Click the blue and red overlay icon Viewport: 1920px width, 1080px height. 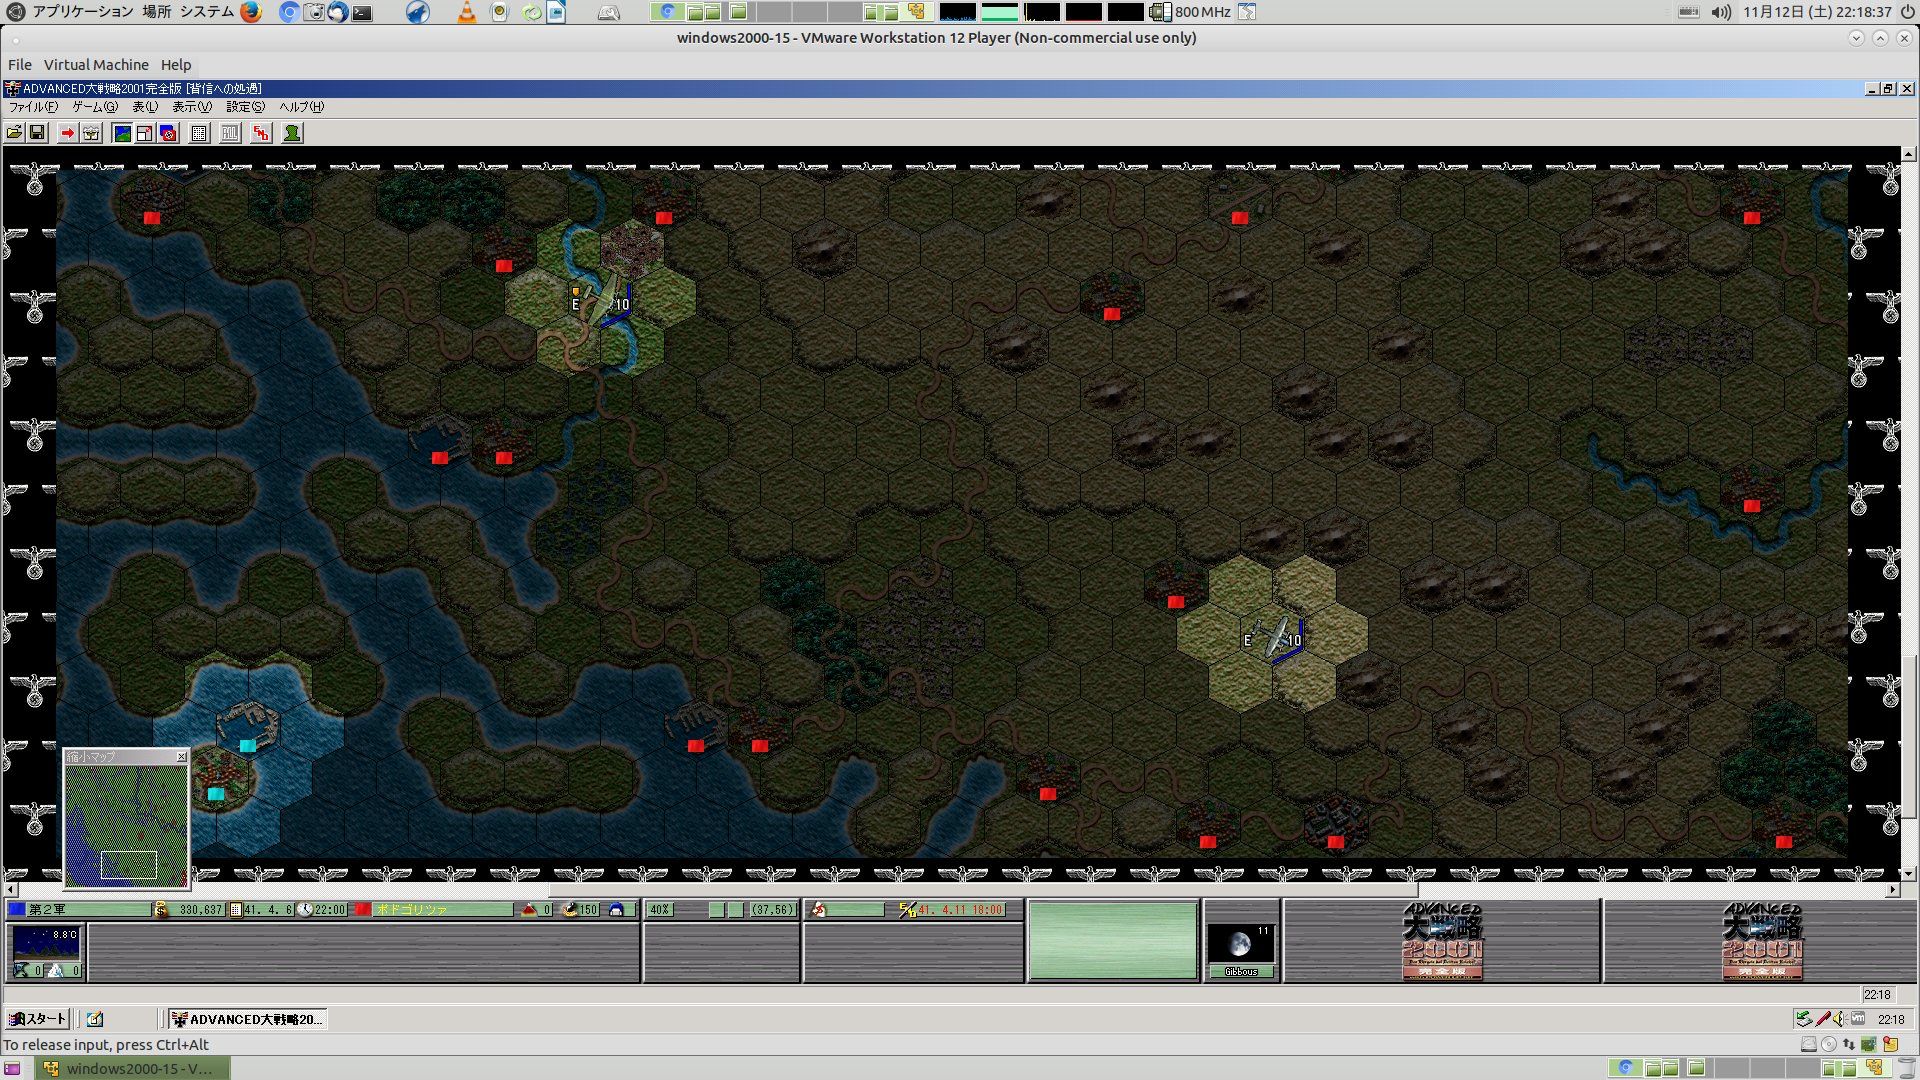[x=169, y=133]
